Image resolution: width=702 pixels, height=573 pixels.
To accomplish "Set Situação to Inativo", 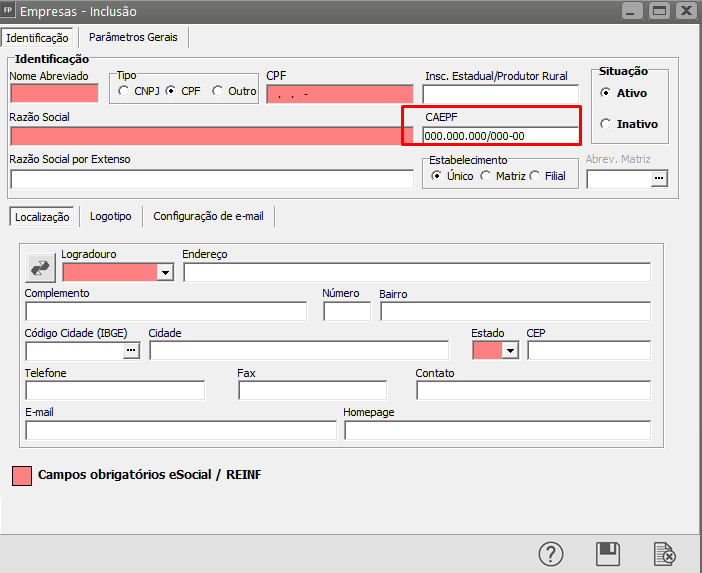I will coord(606,124).
